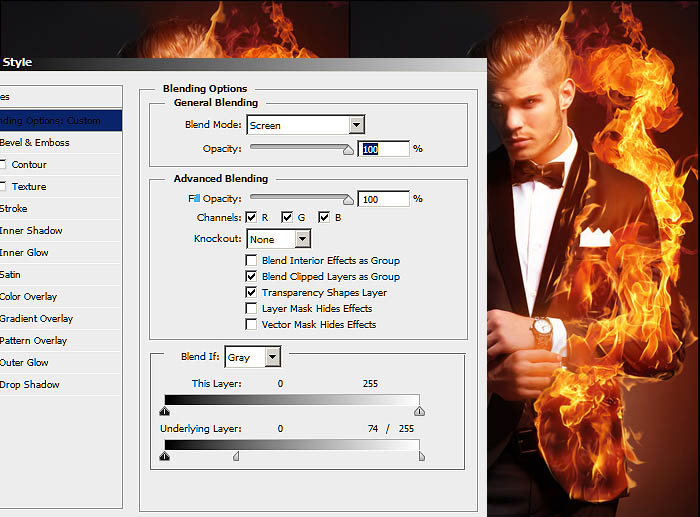
Task: Toggle the Texture checkbox
Action: [3, 186]
